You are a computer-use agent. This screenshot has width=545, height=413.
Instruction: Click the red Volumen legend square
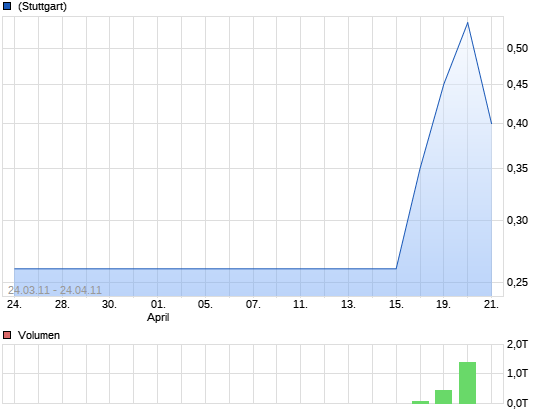7,335
